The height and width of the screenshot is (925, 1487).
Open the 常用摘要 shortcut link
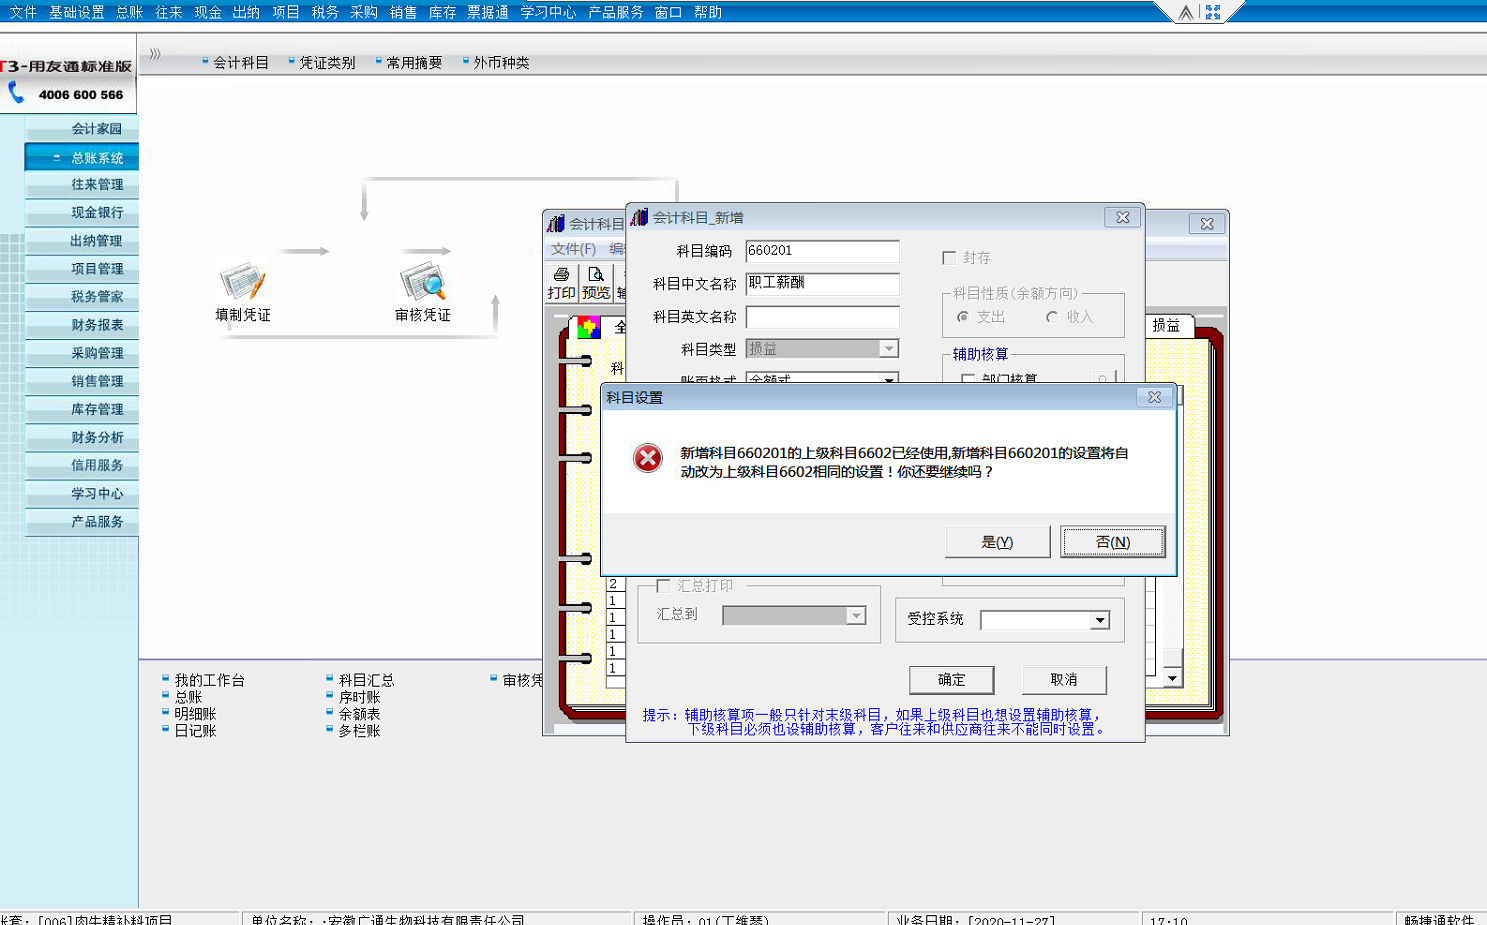[x=414, y=62]
